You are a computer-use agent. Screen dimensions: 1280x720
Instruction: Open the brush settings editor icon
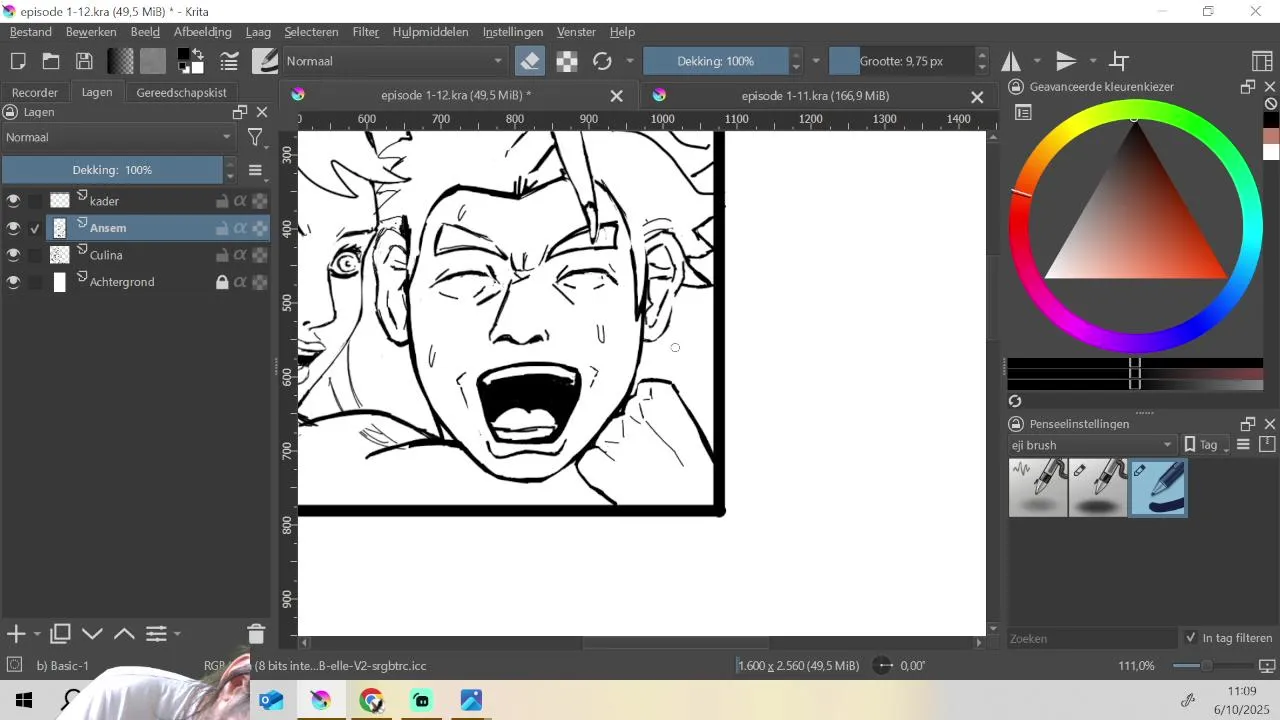(229, 61)
